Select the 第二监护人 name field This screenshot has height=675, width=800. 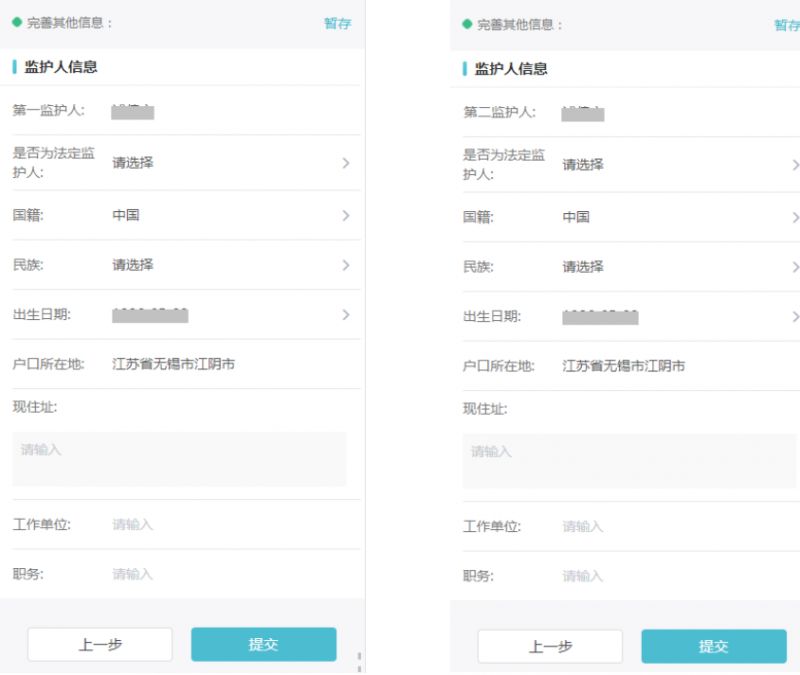coord(583,114)
